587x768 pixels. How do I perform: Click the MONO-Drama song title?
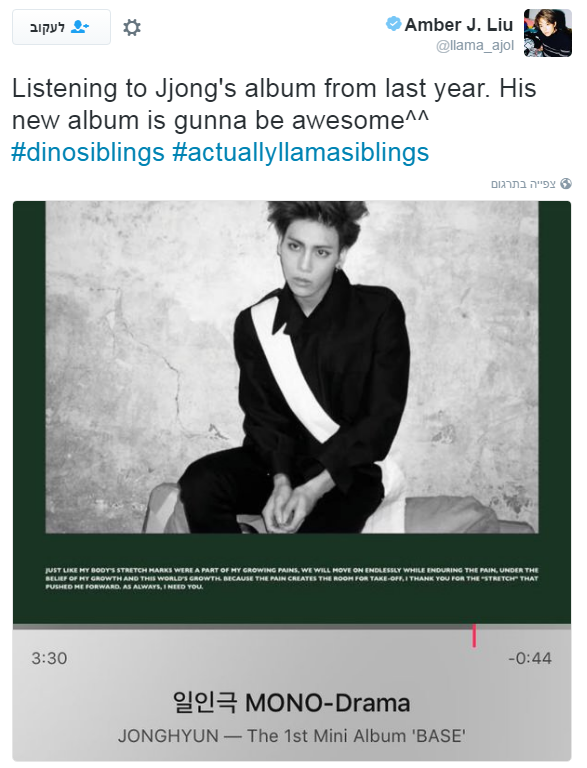click(292, 703)
